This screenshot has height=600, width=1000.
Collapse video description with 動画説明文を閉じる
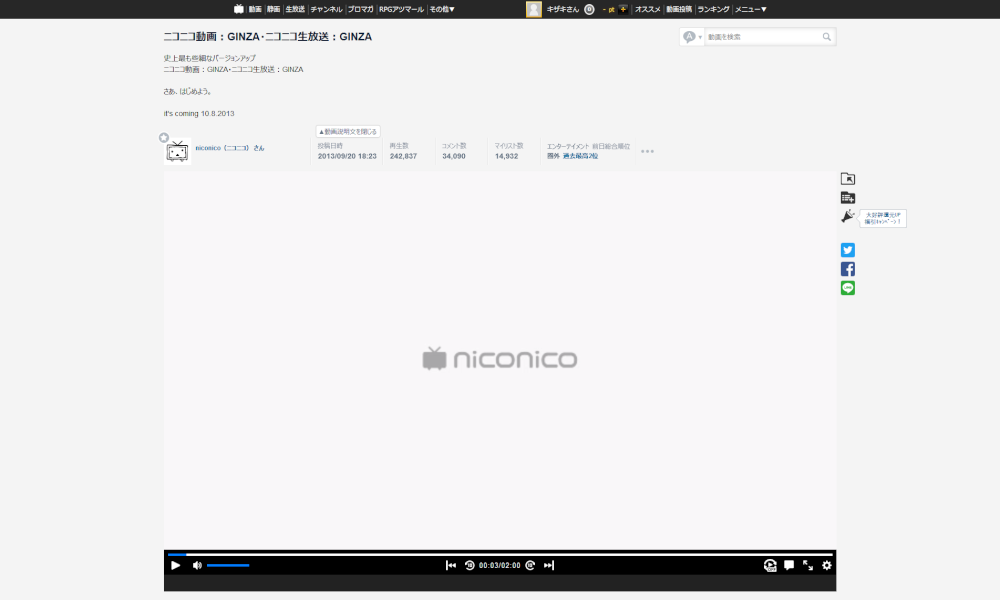click(x=348, y=131)
